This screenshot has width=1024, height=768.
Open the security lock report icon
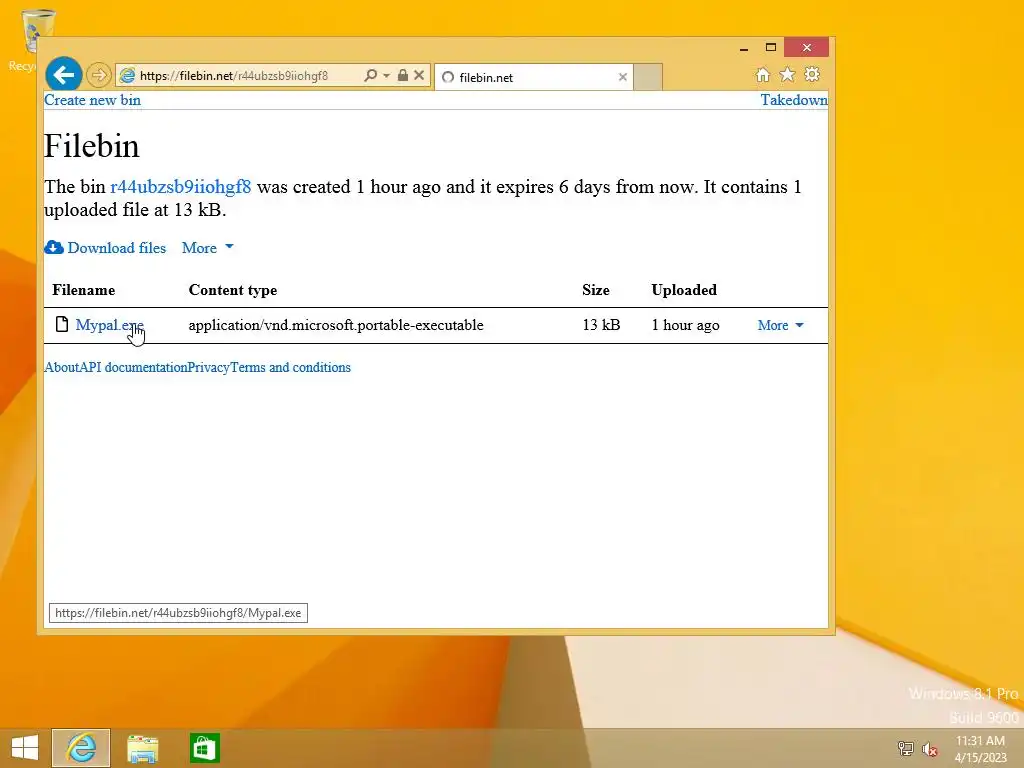click(x=403, y=75)
